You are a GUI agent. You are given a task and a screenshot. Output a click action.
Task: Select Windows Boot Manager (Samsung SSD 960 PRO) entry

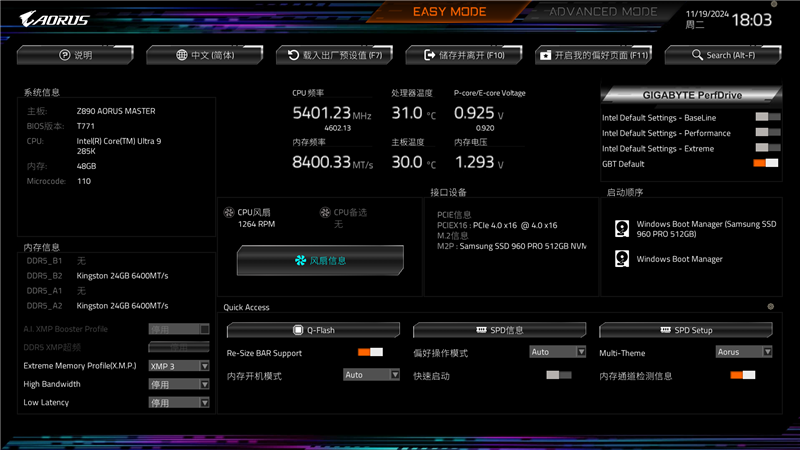696,229
